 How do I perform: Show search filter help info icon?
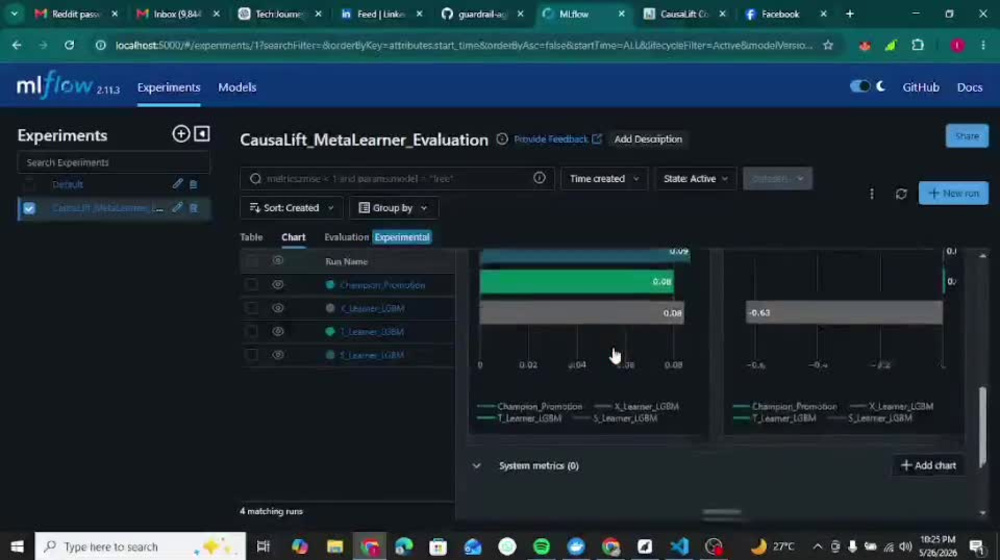540,179
